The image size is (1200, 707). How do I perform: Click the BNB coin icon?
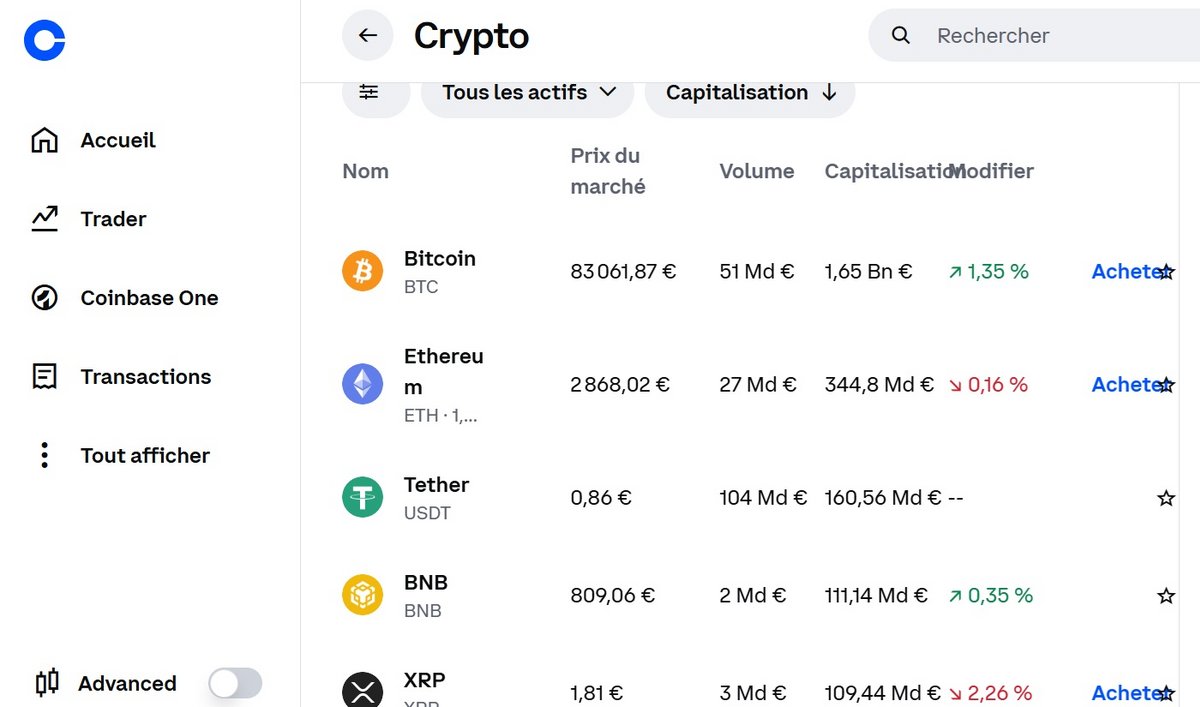pos(362,595)
